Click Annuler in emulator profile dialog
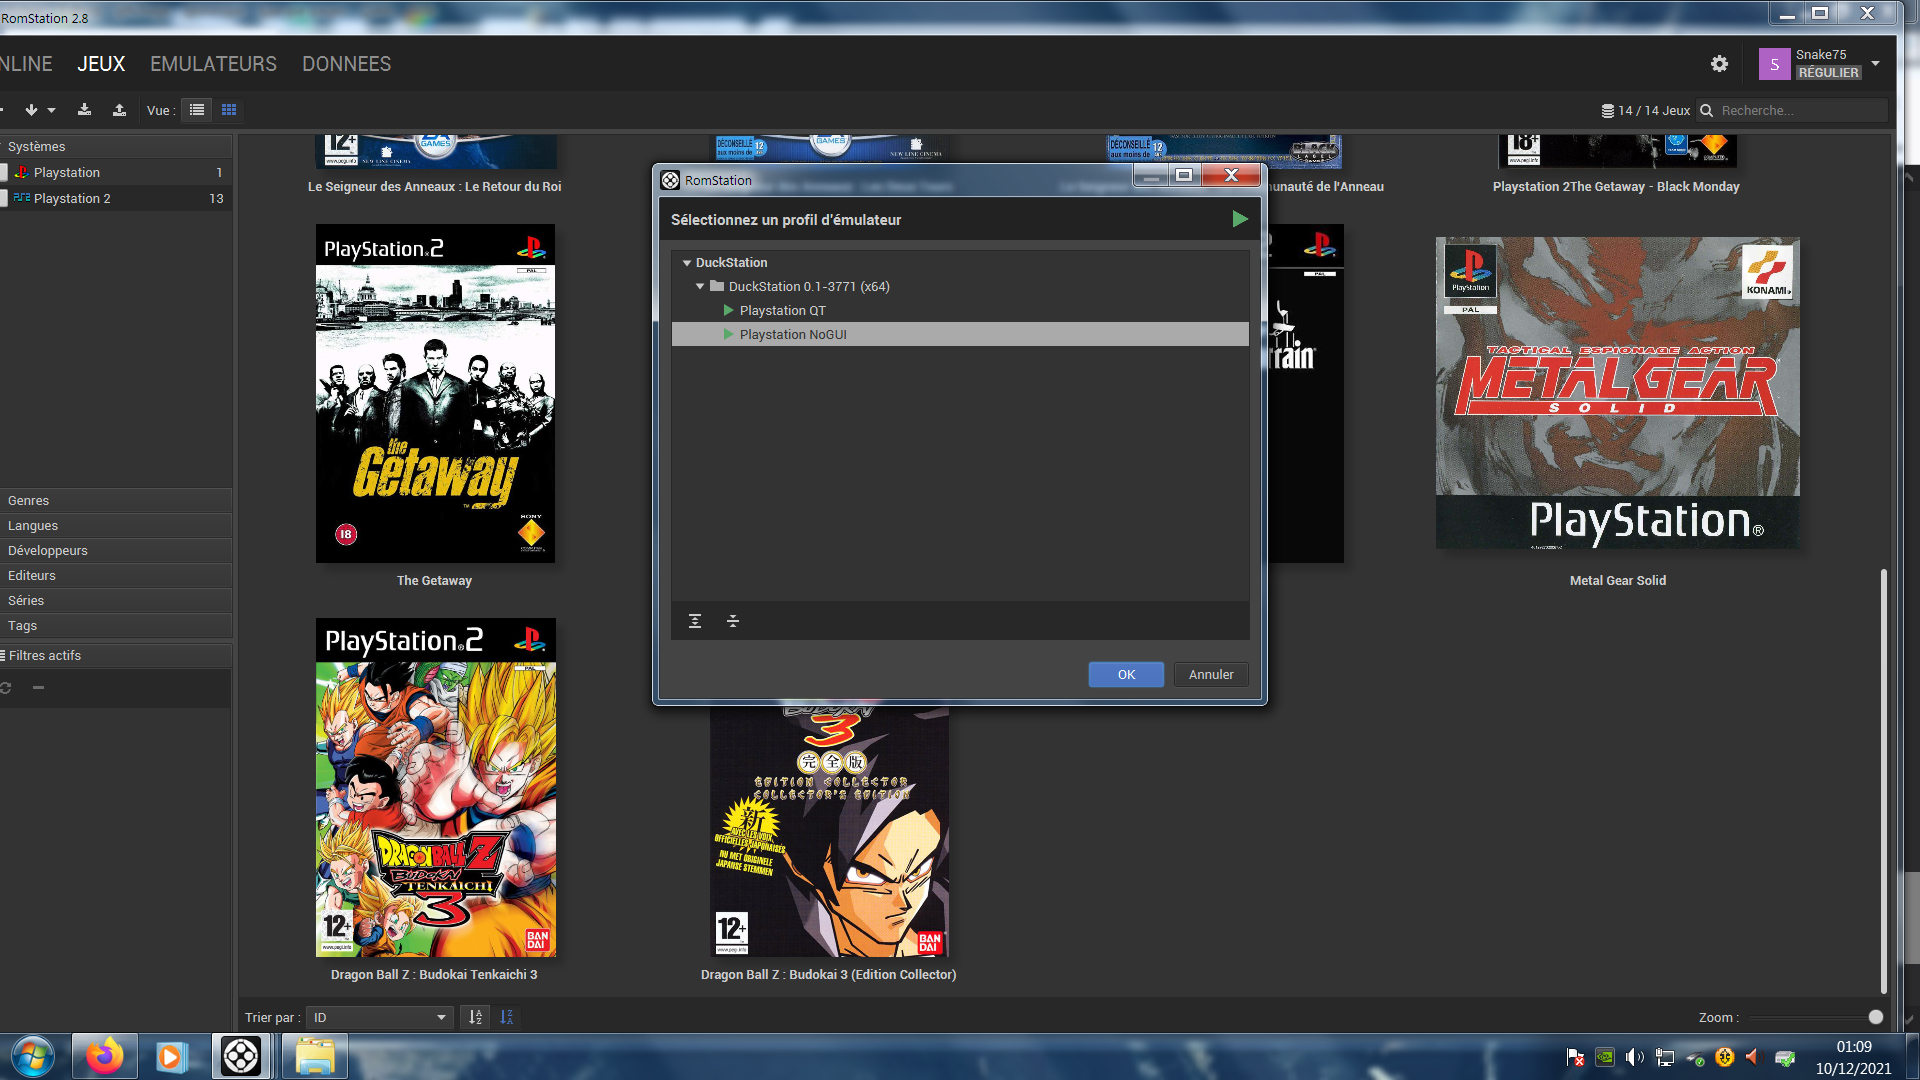The width and height of the screenshot is (1920, 1080). tap(1211, 674)
